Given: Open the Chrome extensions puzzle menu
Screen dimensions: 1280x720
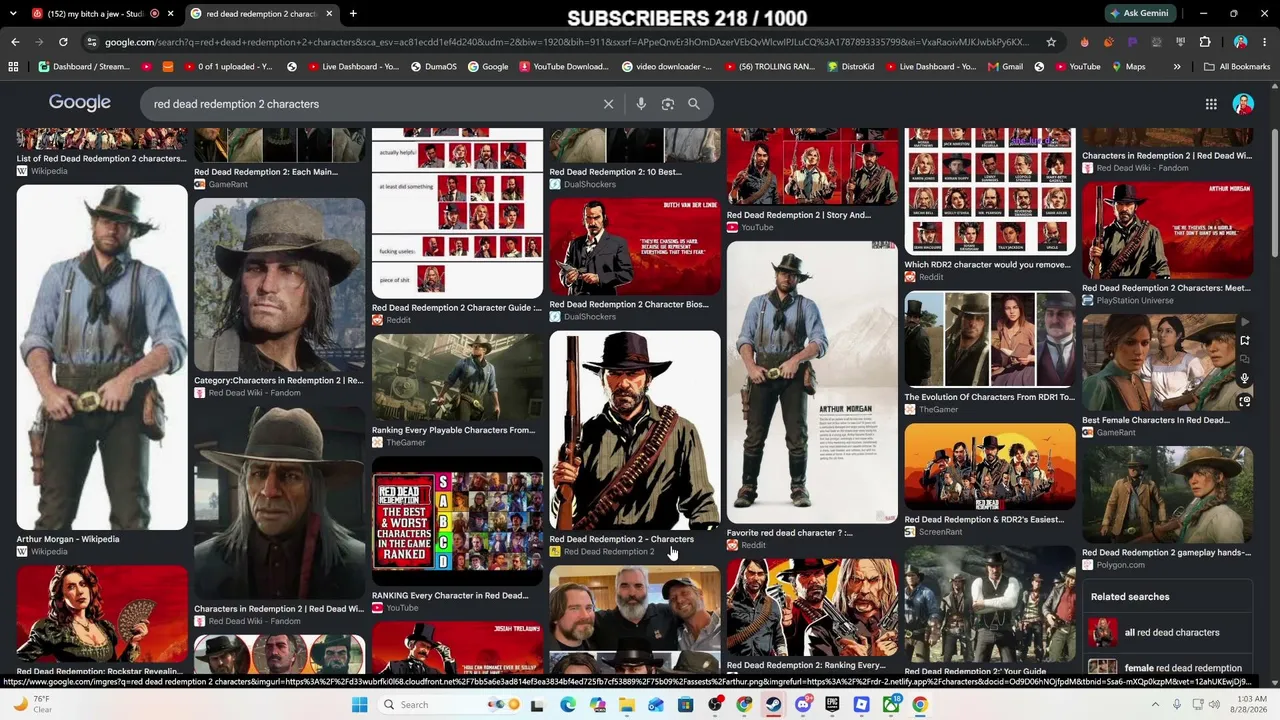Looking at the screenshot, I should [1205, 42].
